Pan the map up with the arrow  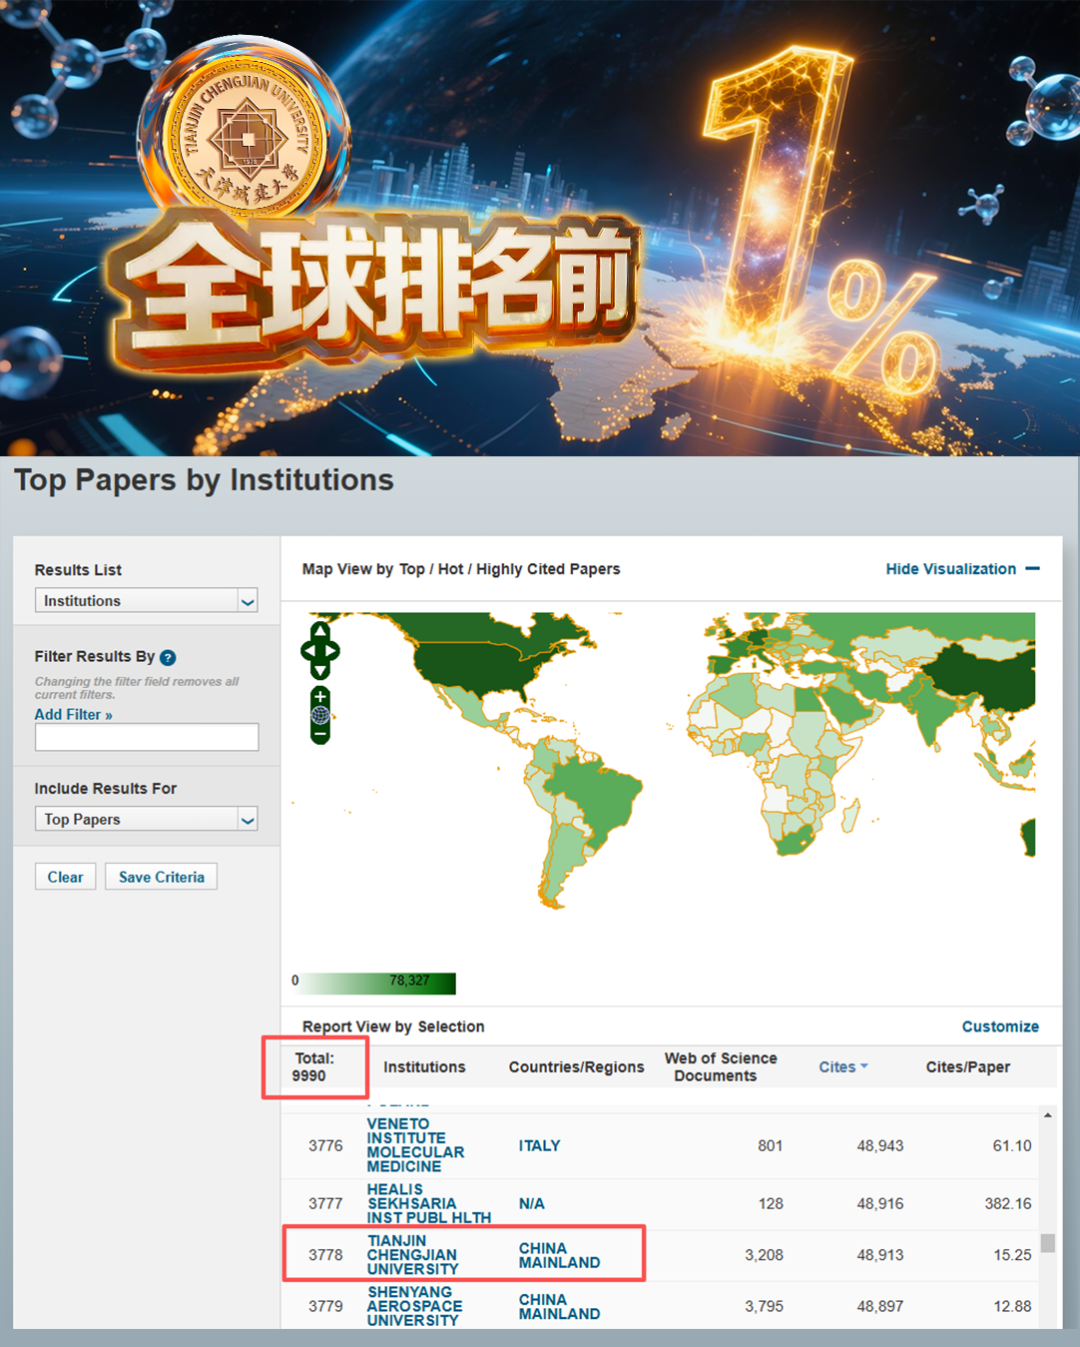pyautogui.click(x=320, y=631)
